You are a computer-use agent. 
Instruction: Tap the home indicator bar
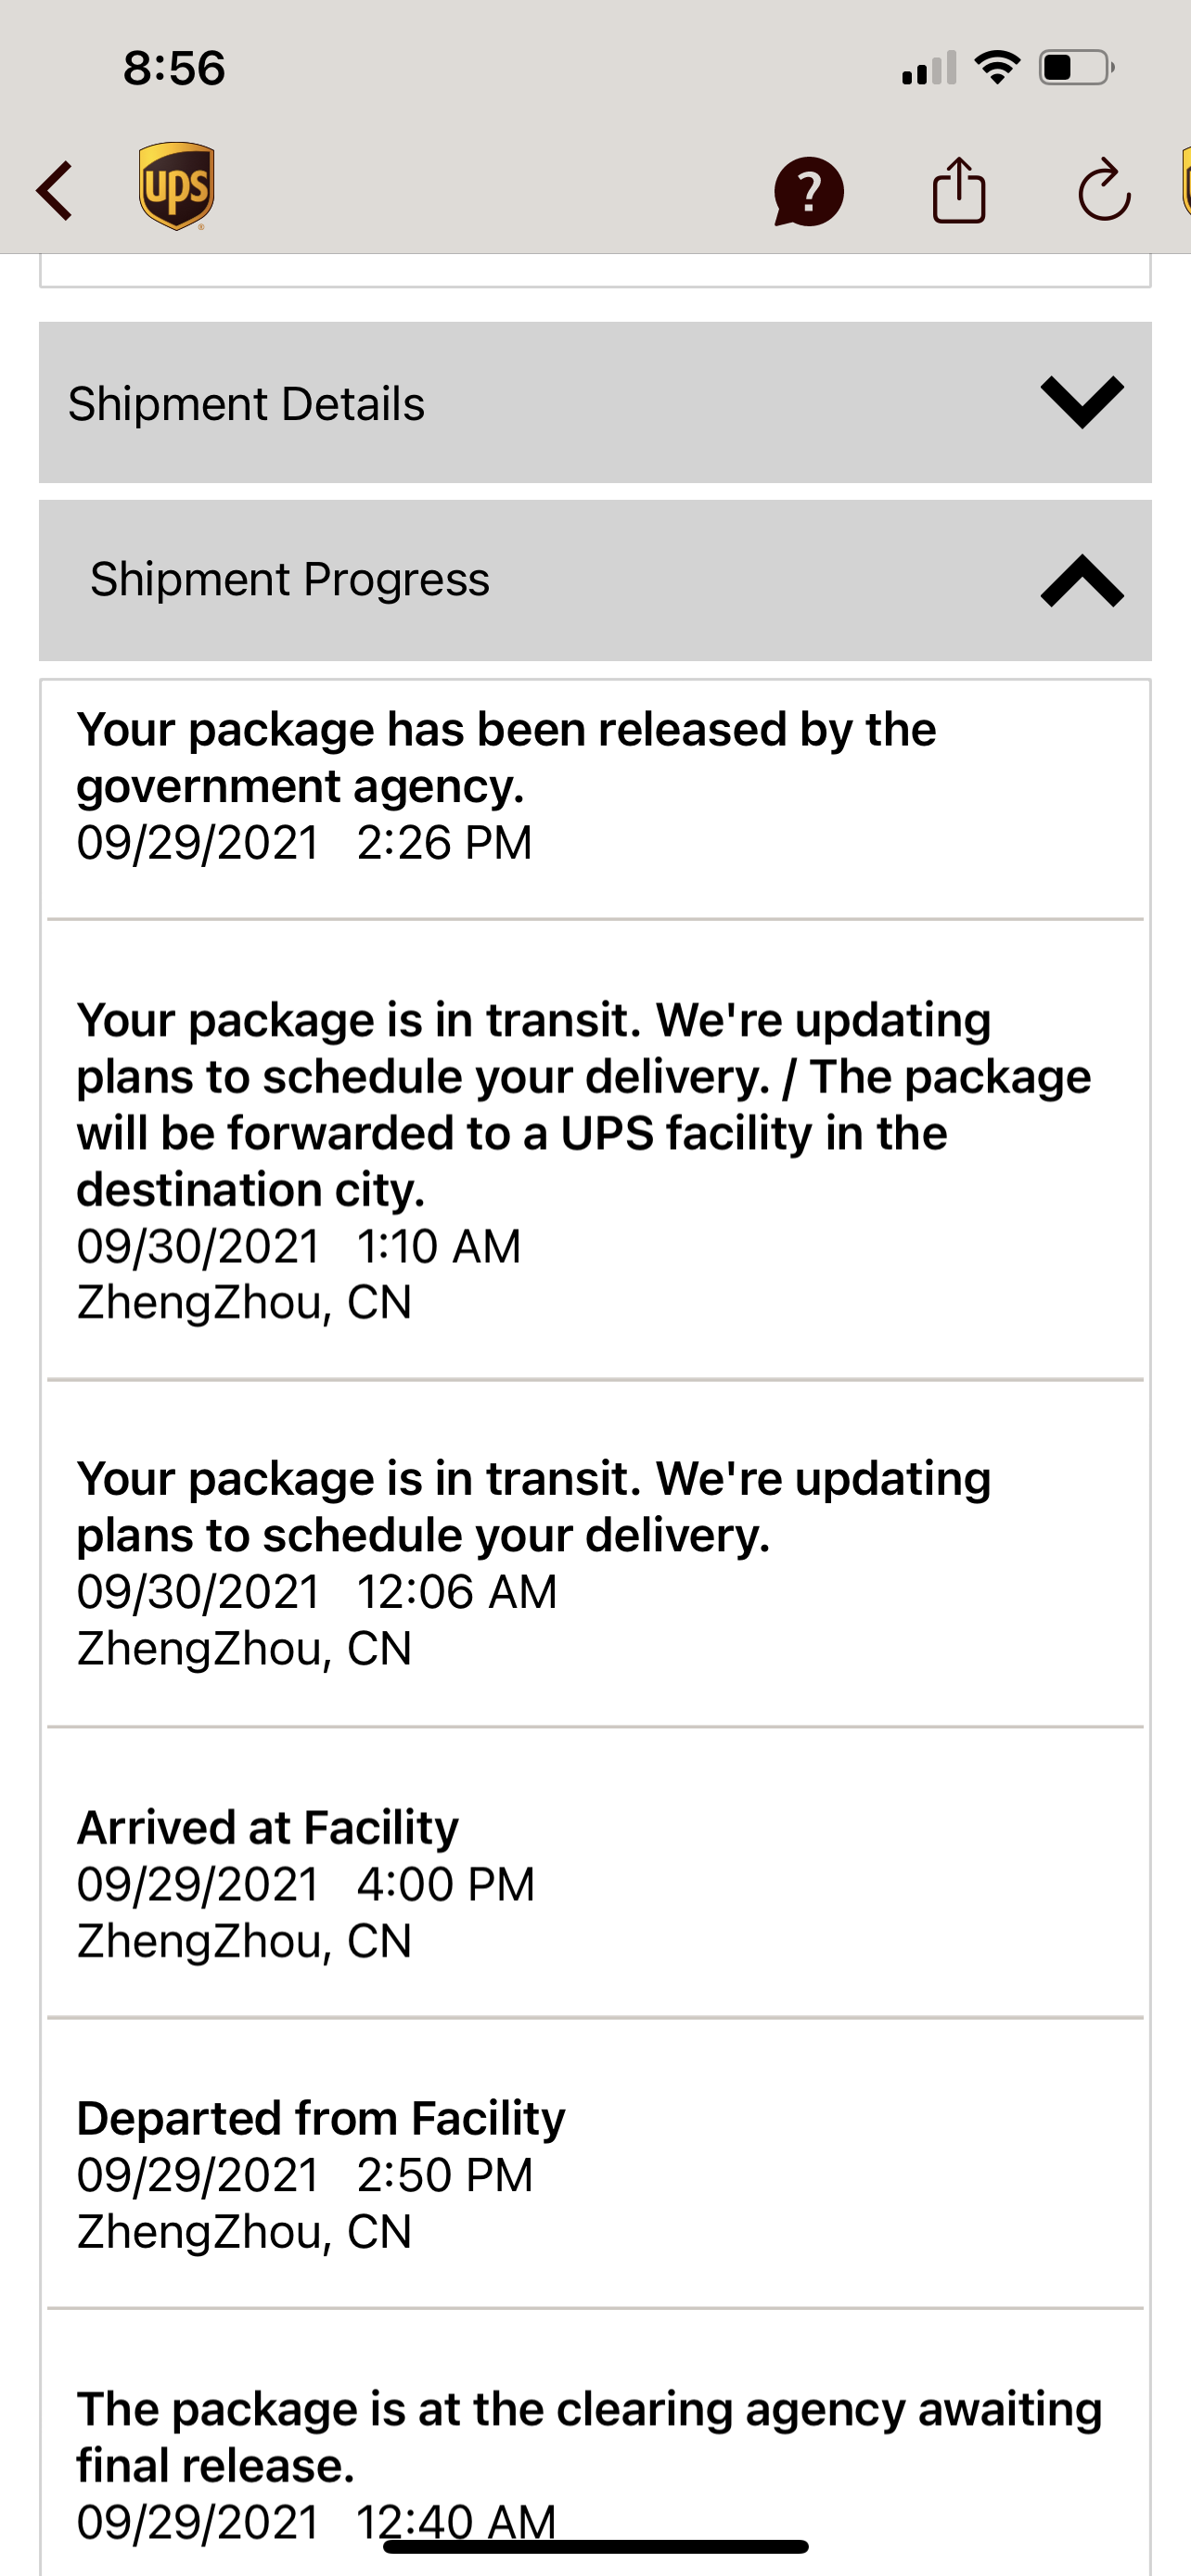pyautogui.click(x=596, y=2546)
